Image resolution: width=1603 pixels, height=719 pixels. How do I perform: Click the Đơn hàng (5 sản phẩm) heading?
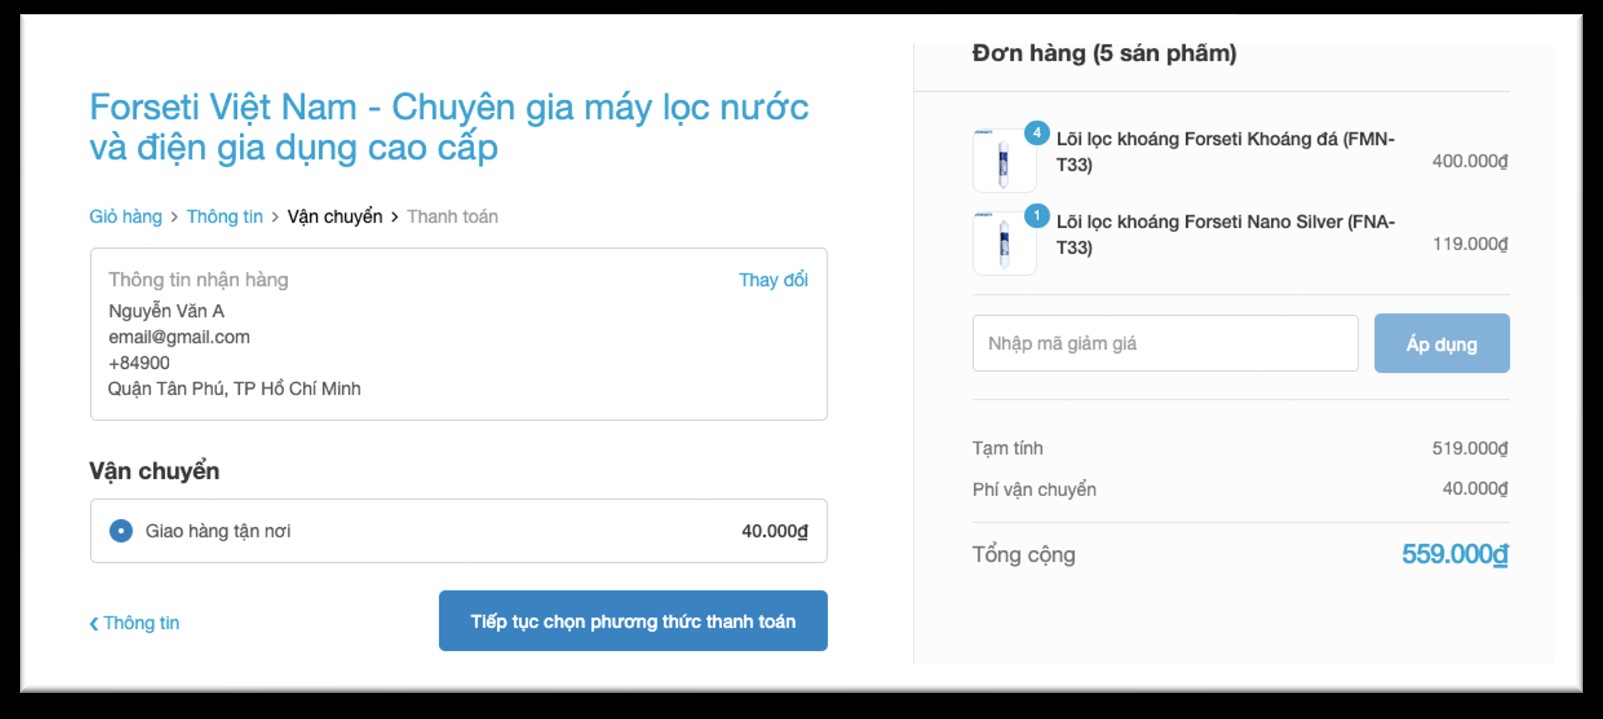pos(1104,53)
